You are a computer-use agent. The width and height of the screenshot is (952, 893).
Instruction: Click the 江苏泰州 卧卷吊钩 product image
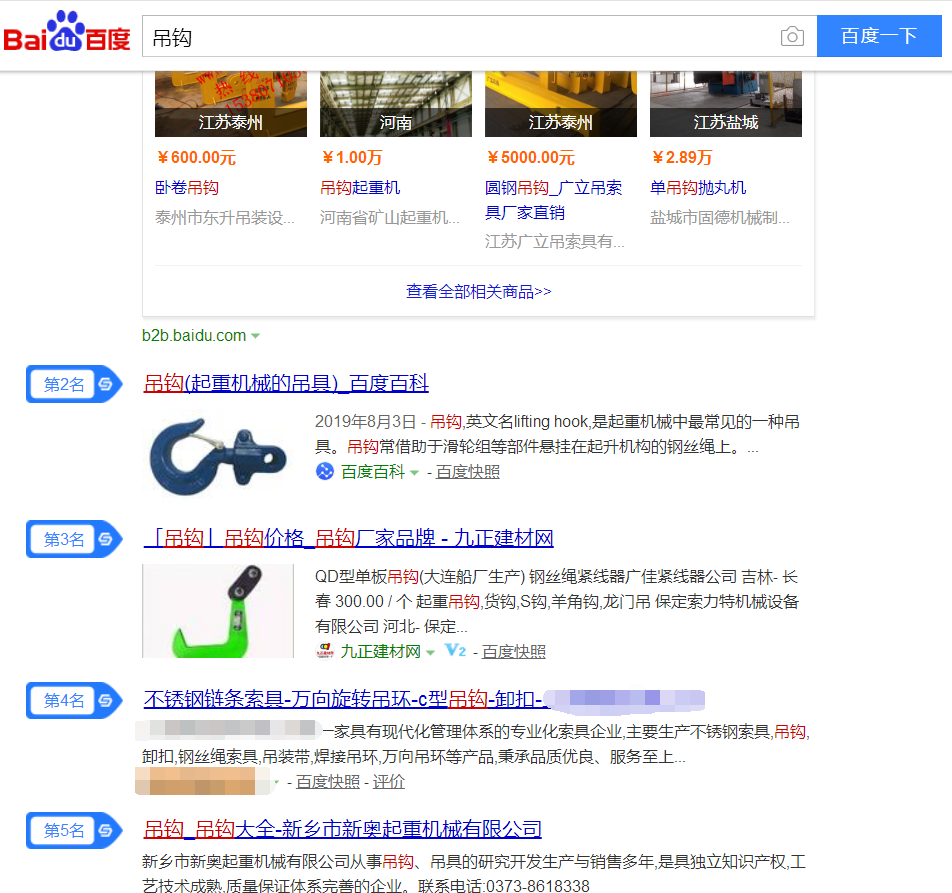[231, 104]
